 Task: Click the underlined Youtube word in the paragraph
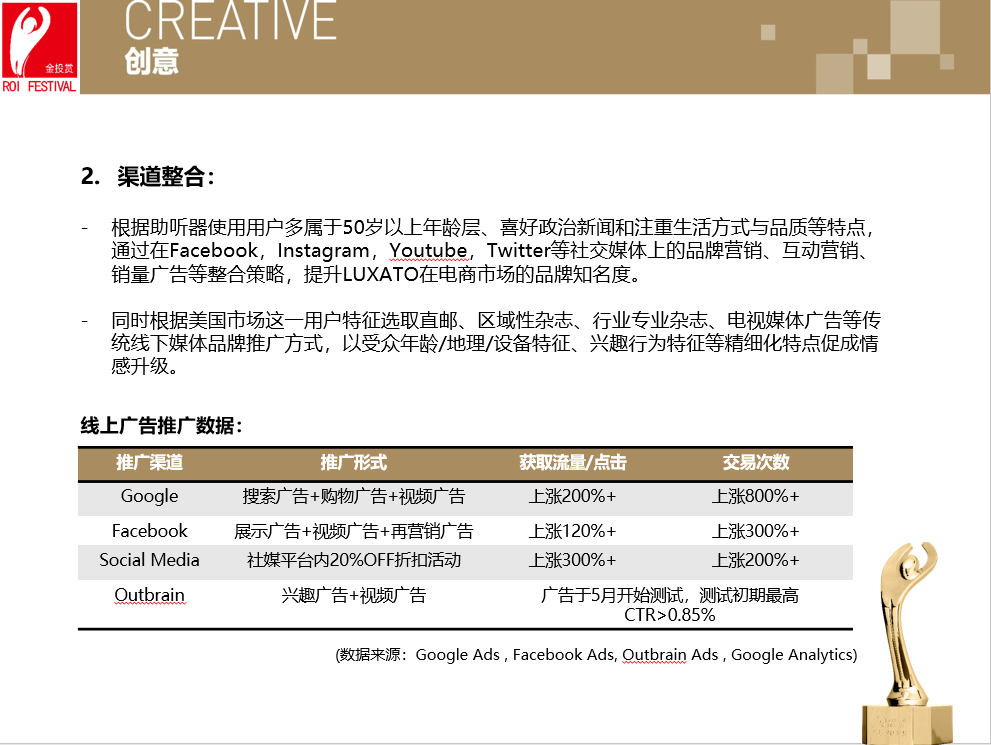[x=428, y=250]
